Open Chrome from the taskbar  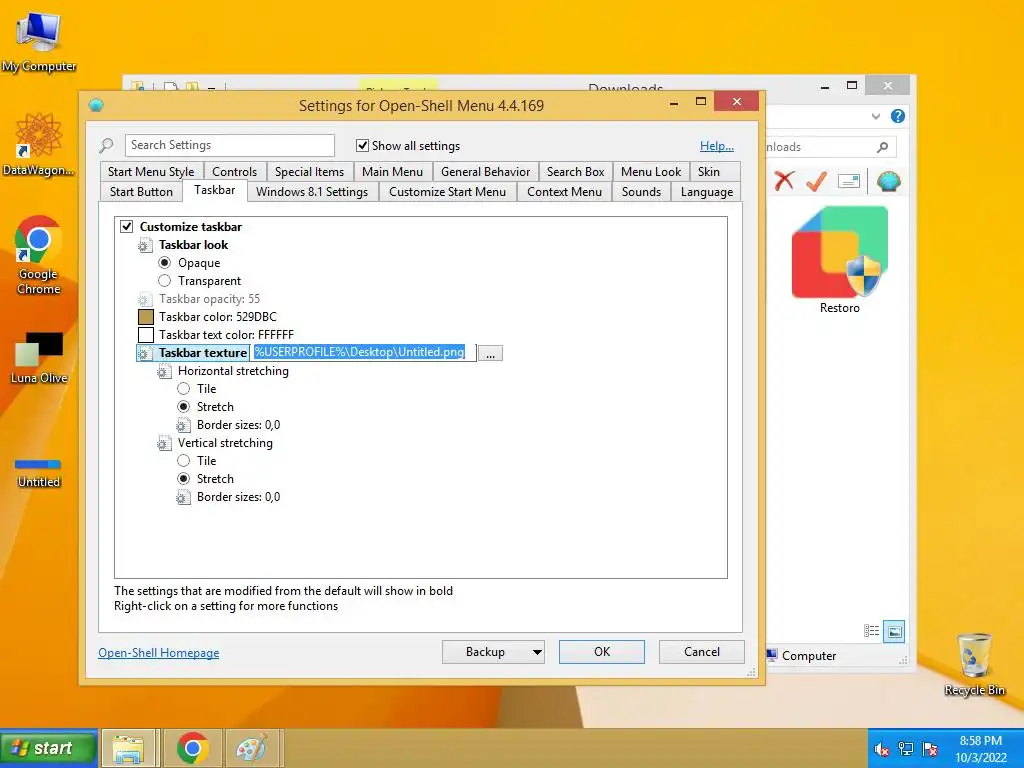tap(192, 748)
